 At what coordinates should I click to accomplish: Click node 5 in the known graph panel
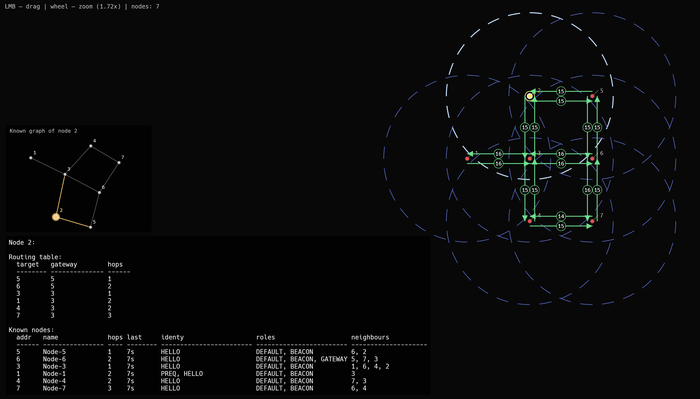90,227
